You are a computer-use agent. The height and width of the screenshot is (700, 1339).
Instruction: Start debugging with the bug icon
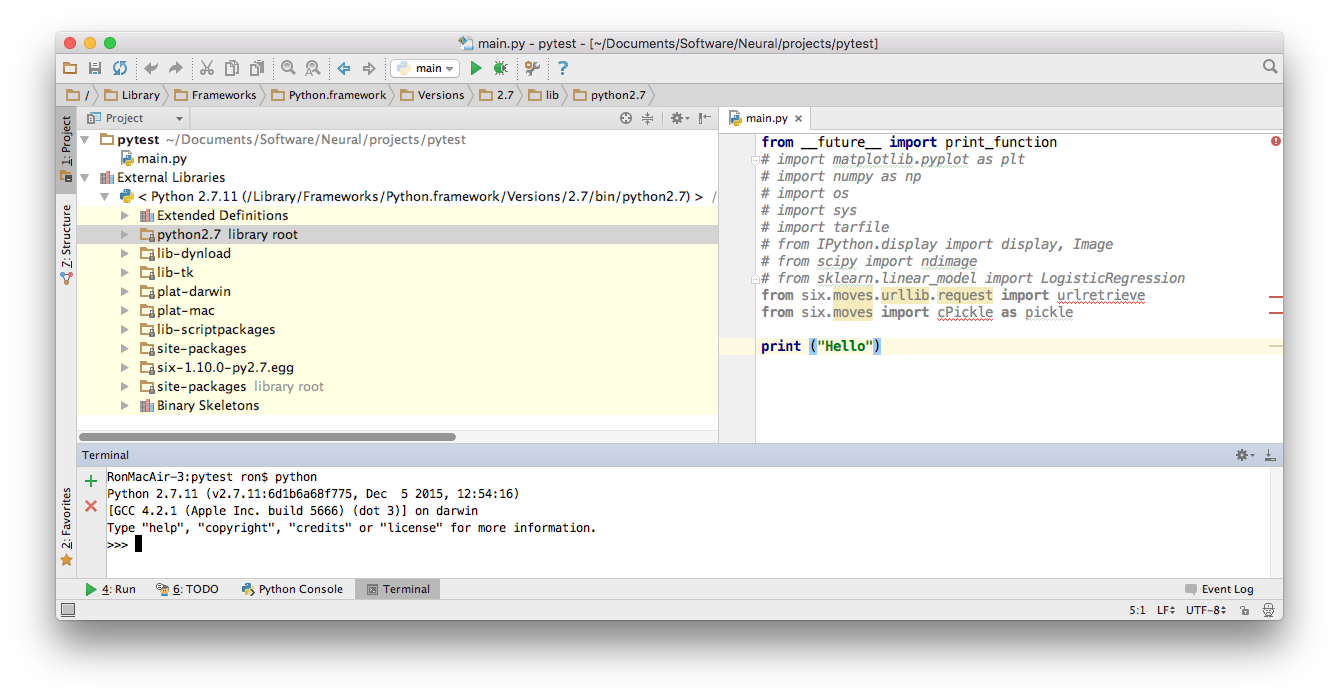500,68
